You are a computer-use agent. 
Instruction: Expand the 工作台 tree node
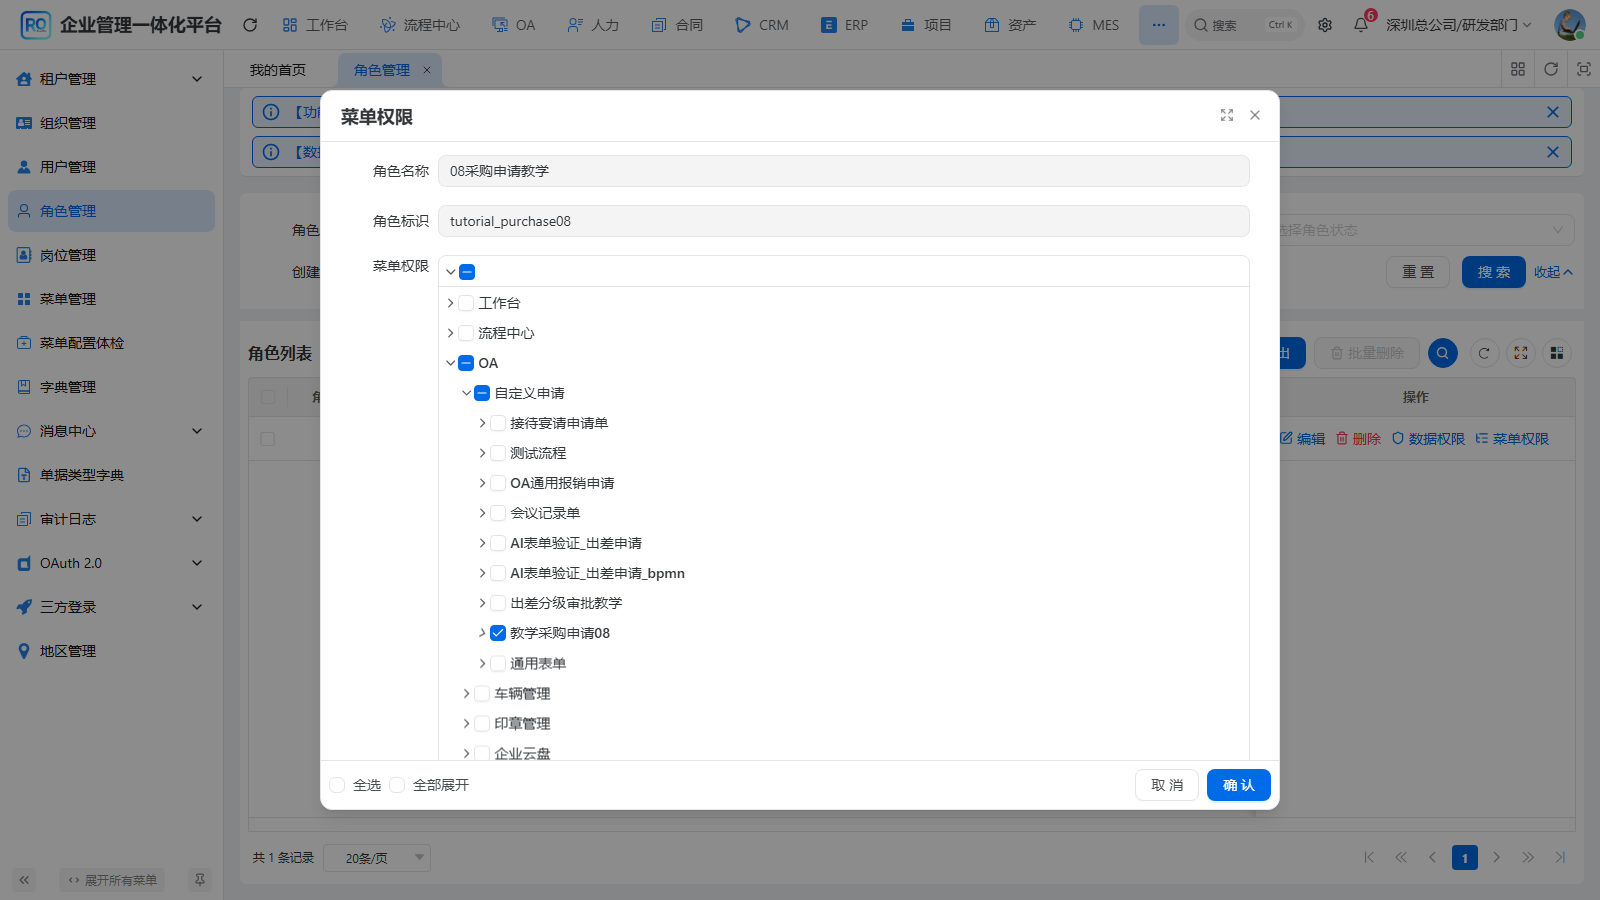point(450,303)
